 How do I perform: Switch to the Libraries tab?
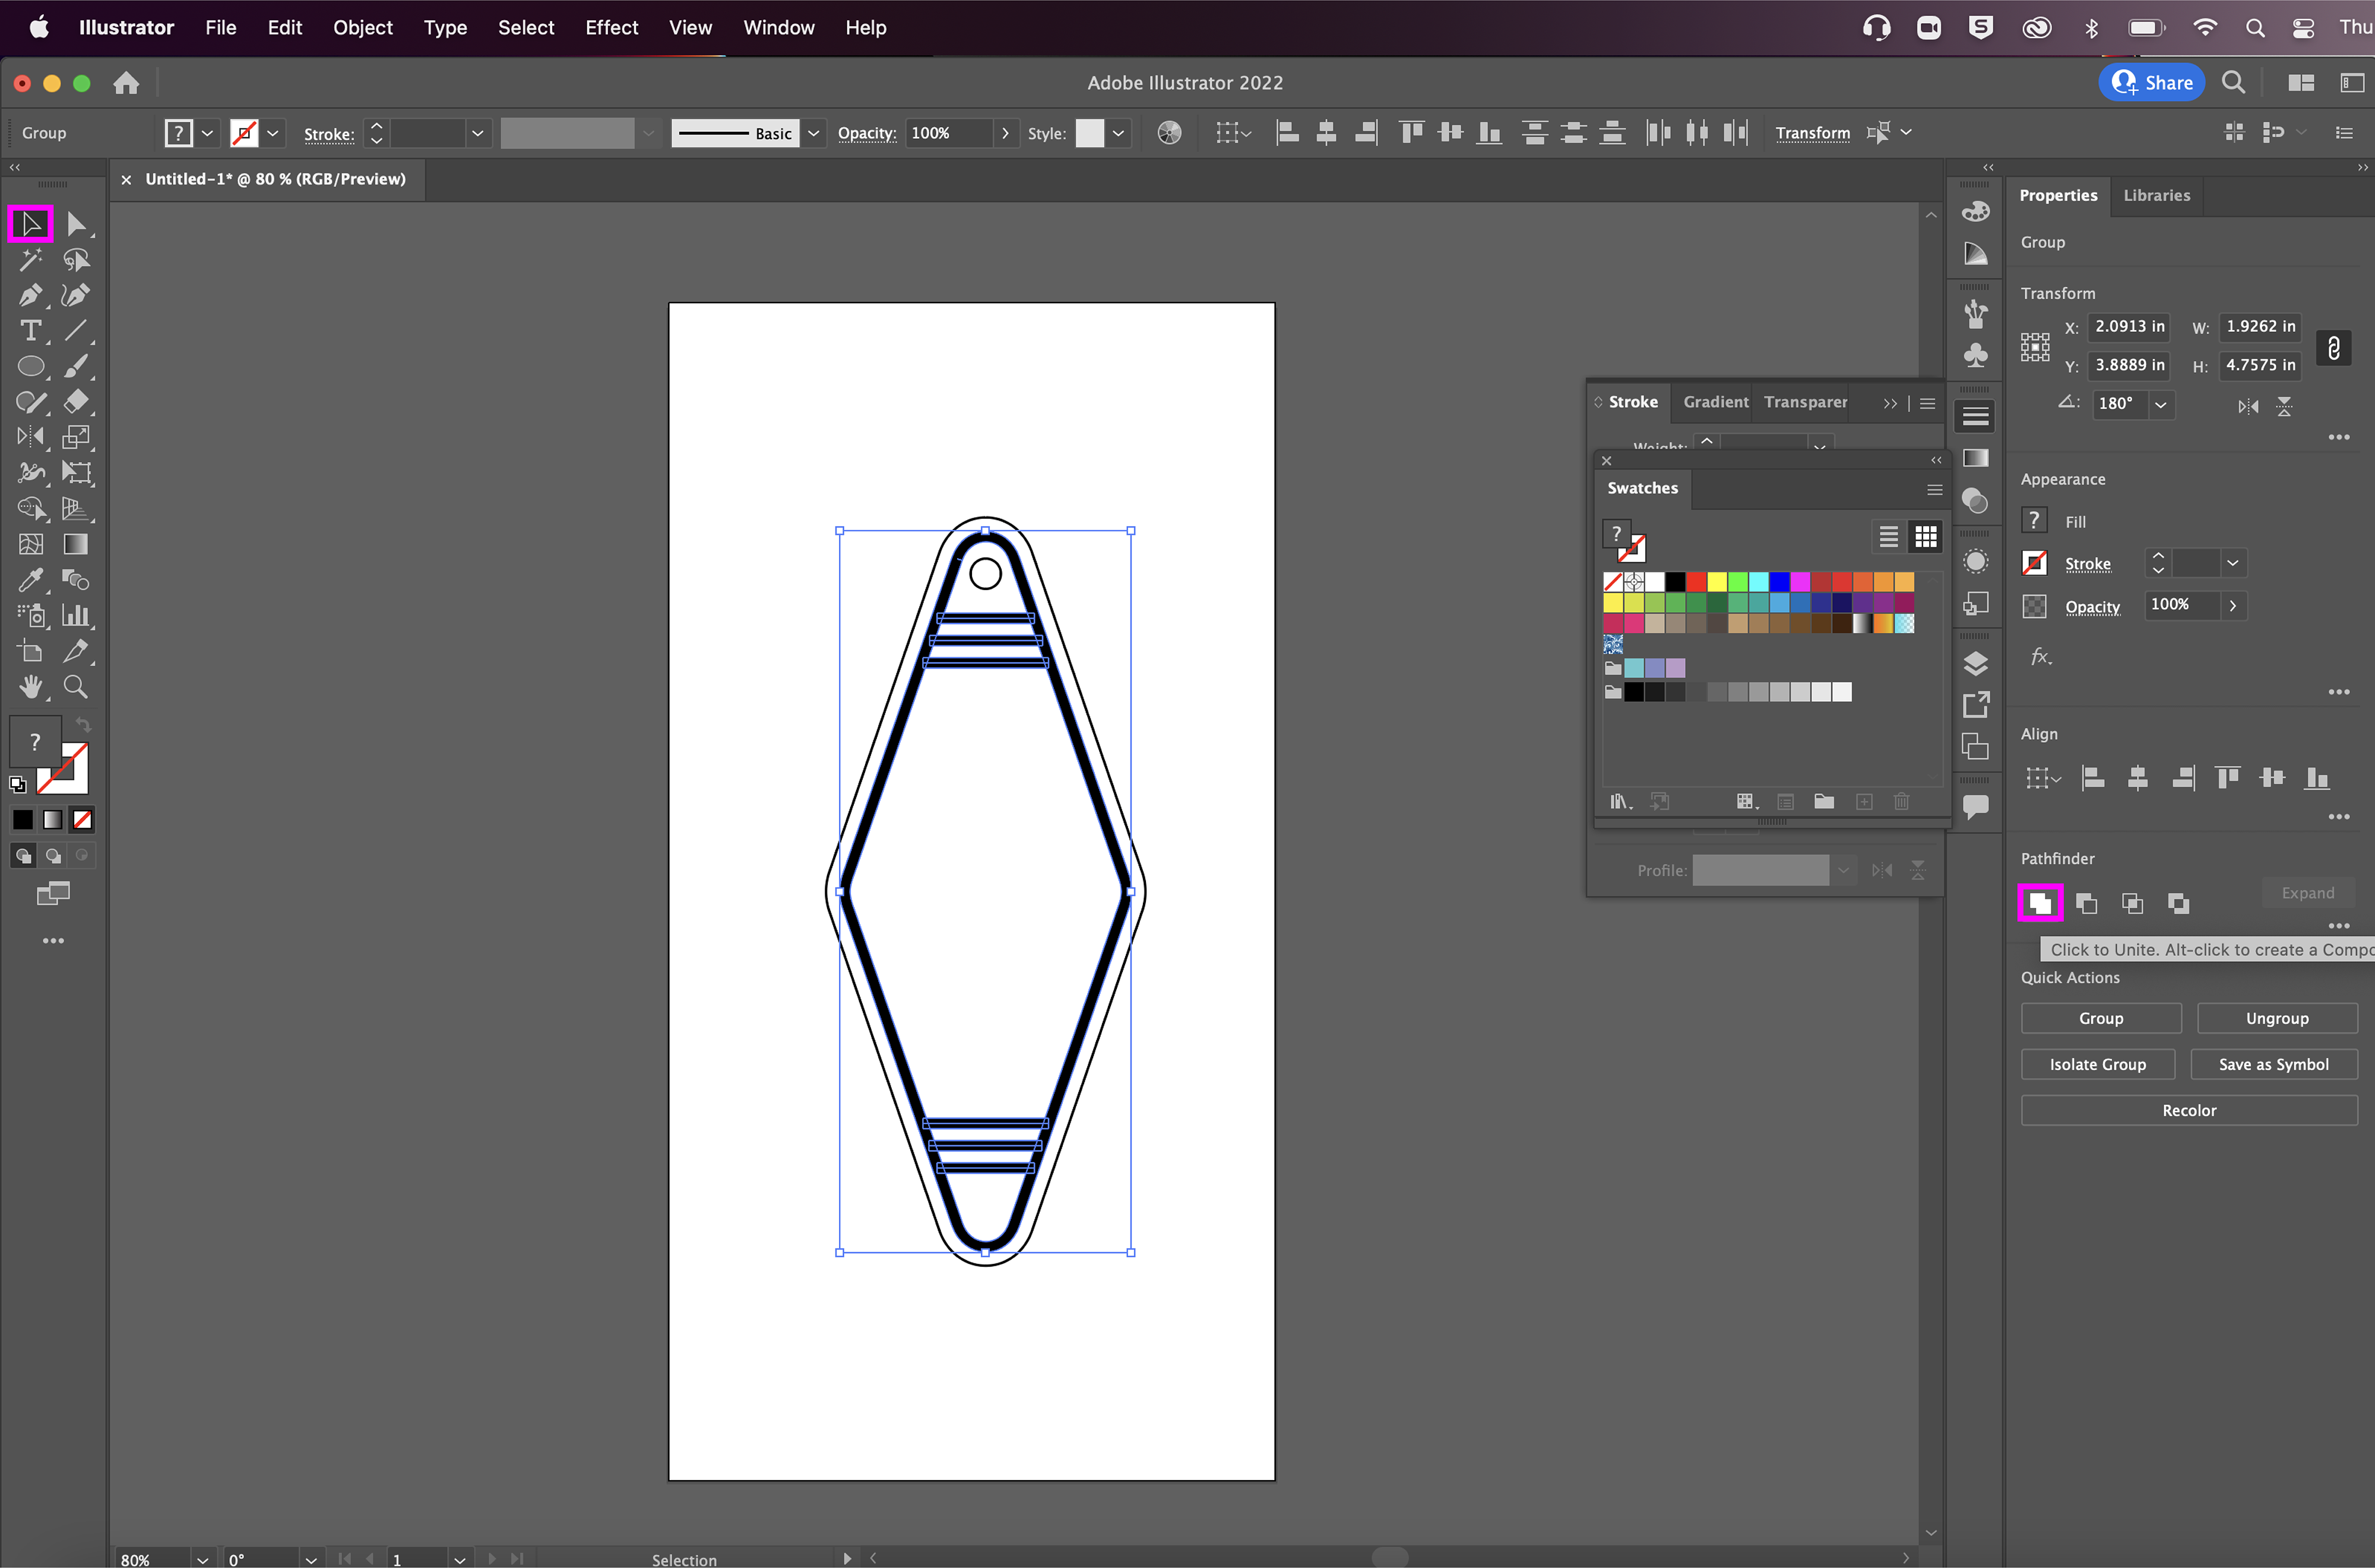(2156, 195)
